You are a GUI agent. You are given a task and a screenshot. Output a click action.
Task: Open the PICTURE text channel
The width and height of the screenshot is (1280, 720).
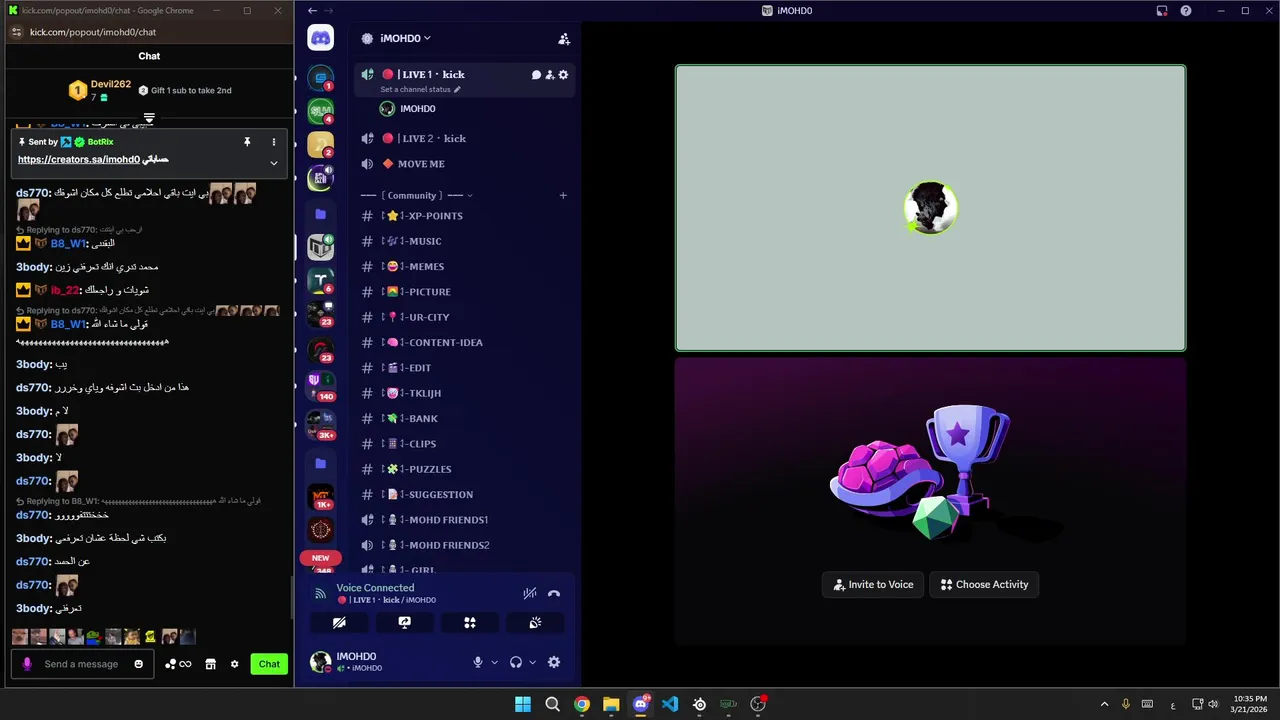(x=464, y=292)
